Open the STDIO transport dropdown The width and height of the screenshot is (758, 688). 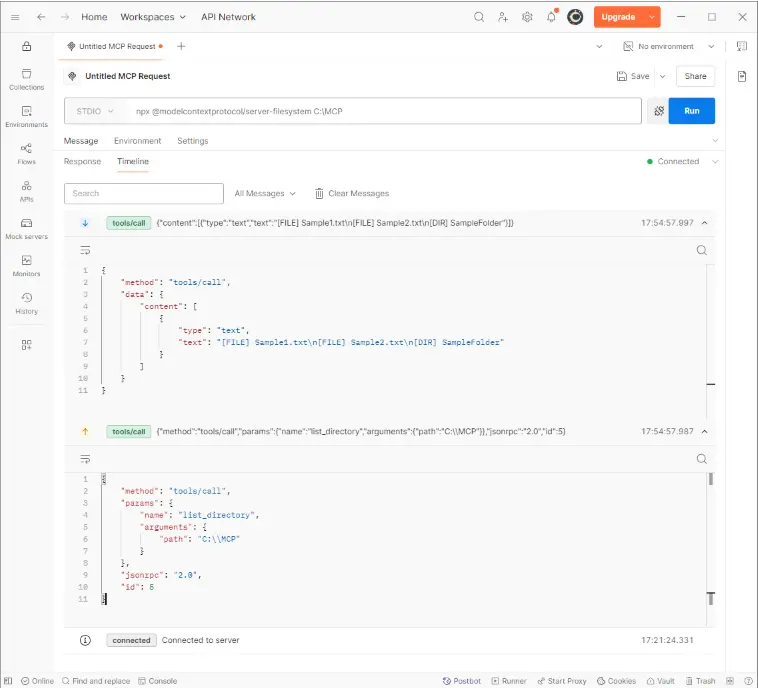tap(96, 111)
